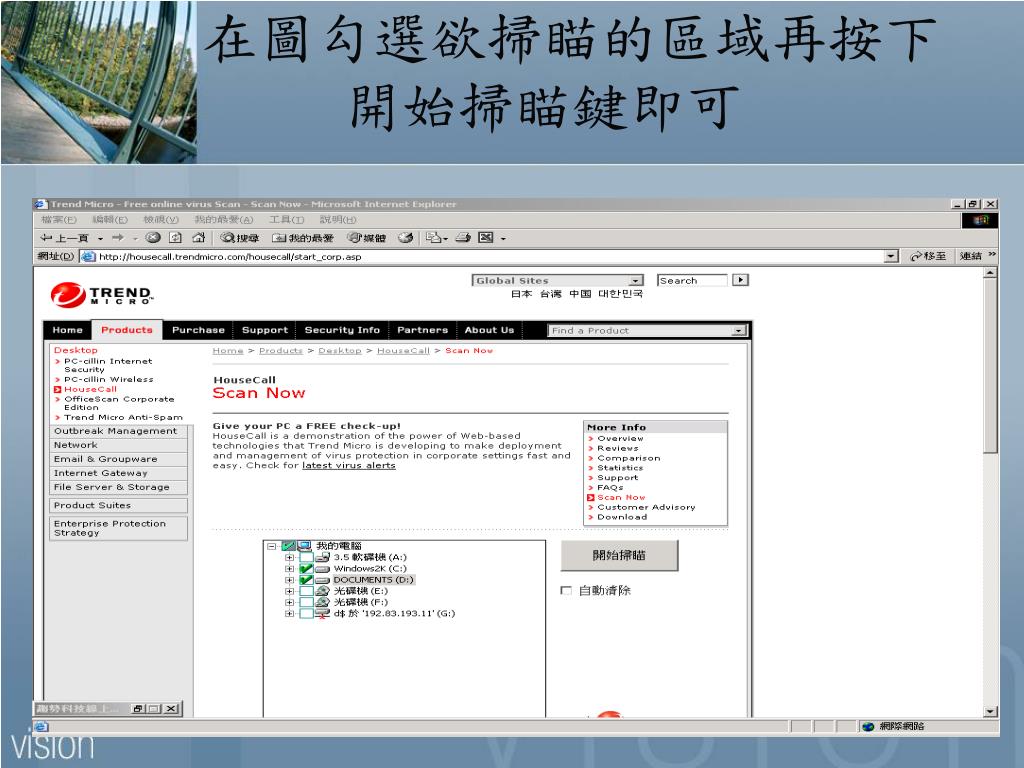This screenshot has width=1024, height=768.
Task: Click the Start Scan (開始掃瞄) button
Action: [619, 555]
